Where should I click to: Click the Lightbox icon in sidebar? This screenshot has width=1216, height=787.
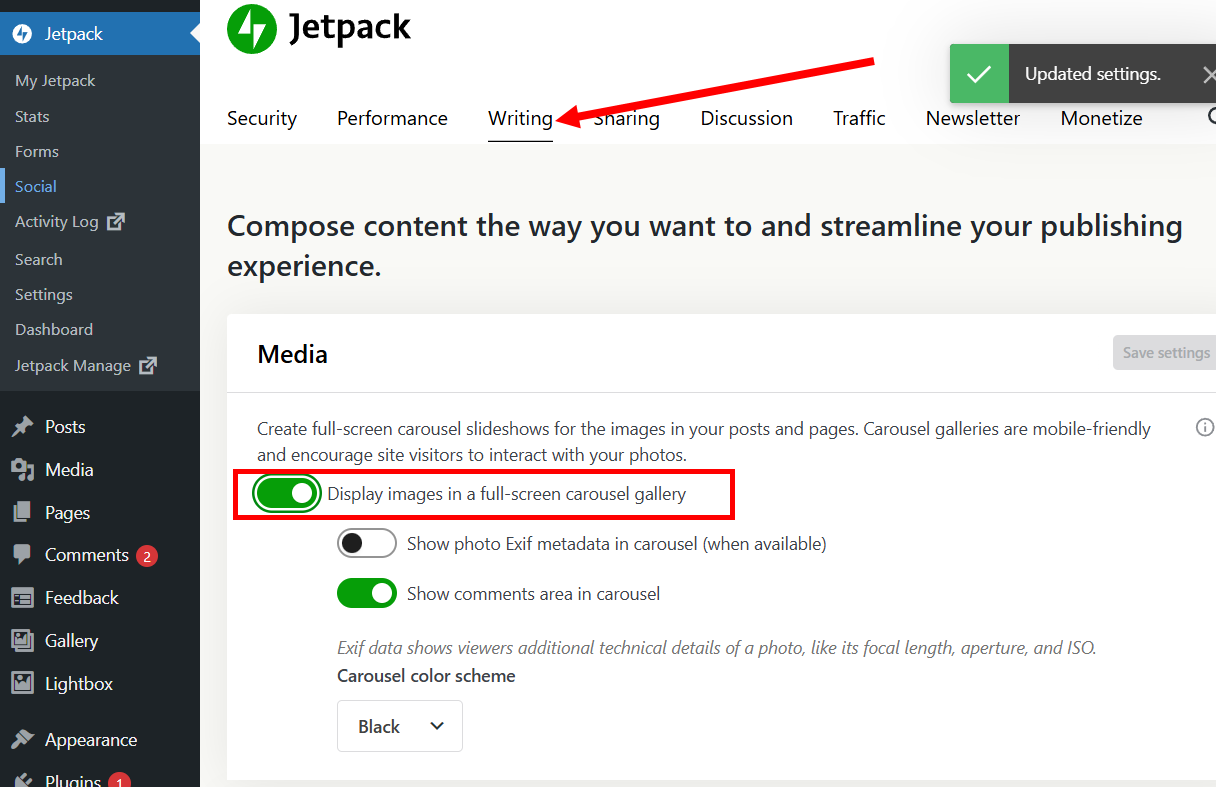click(22, 684)
